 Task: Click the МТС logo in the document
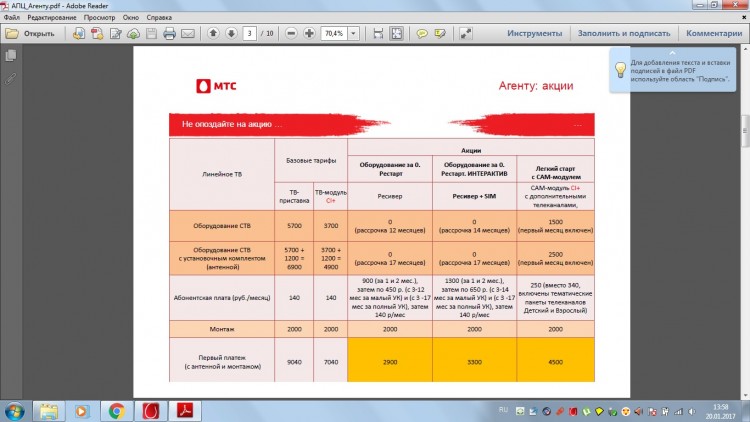216,86
